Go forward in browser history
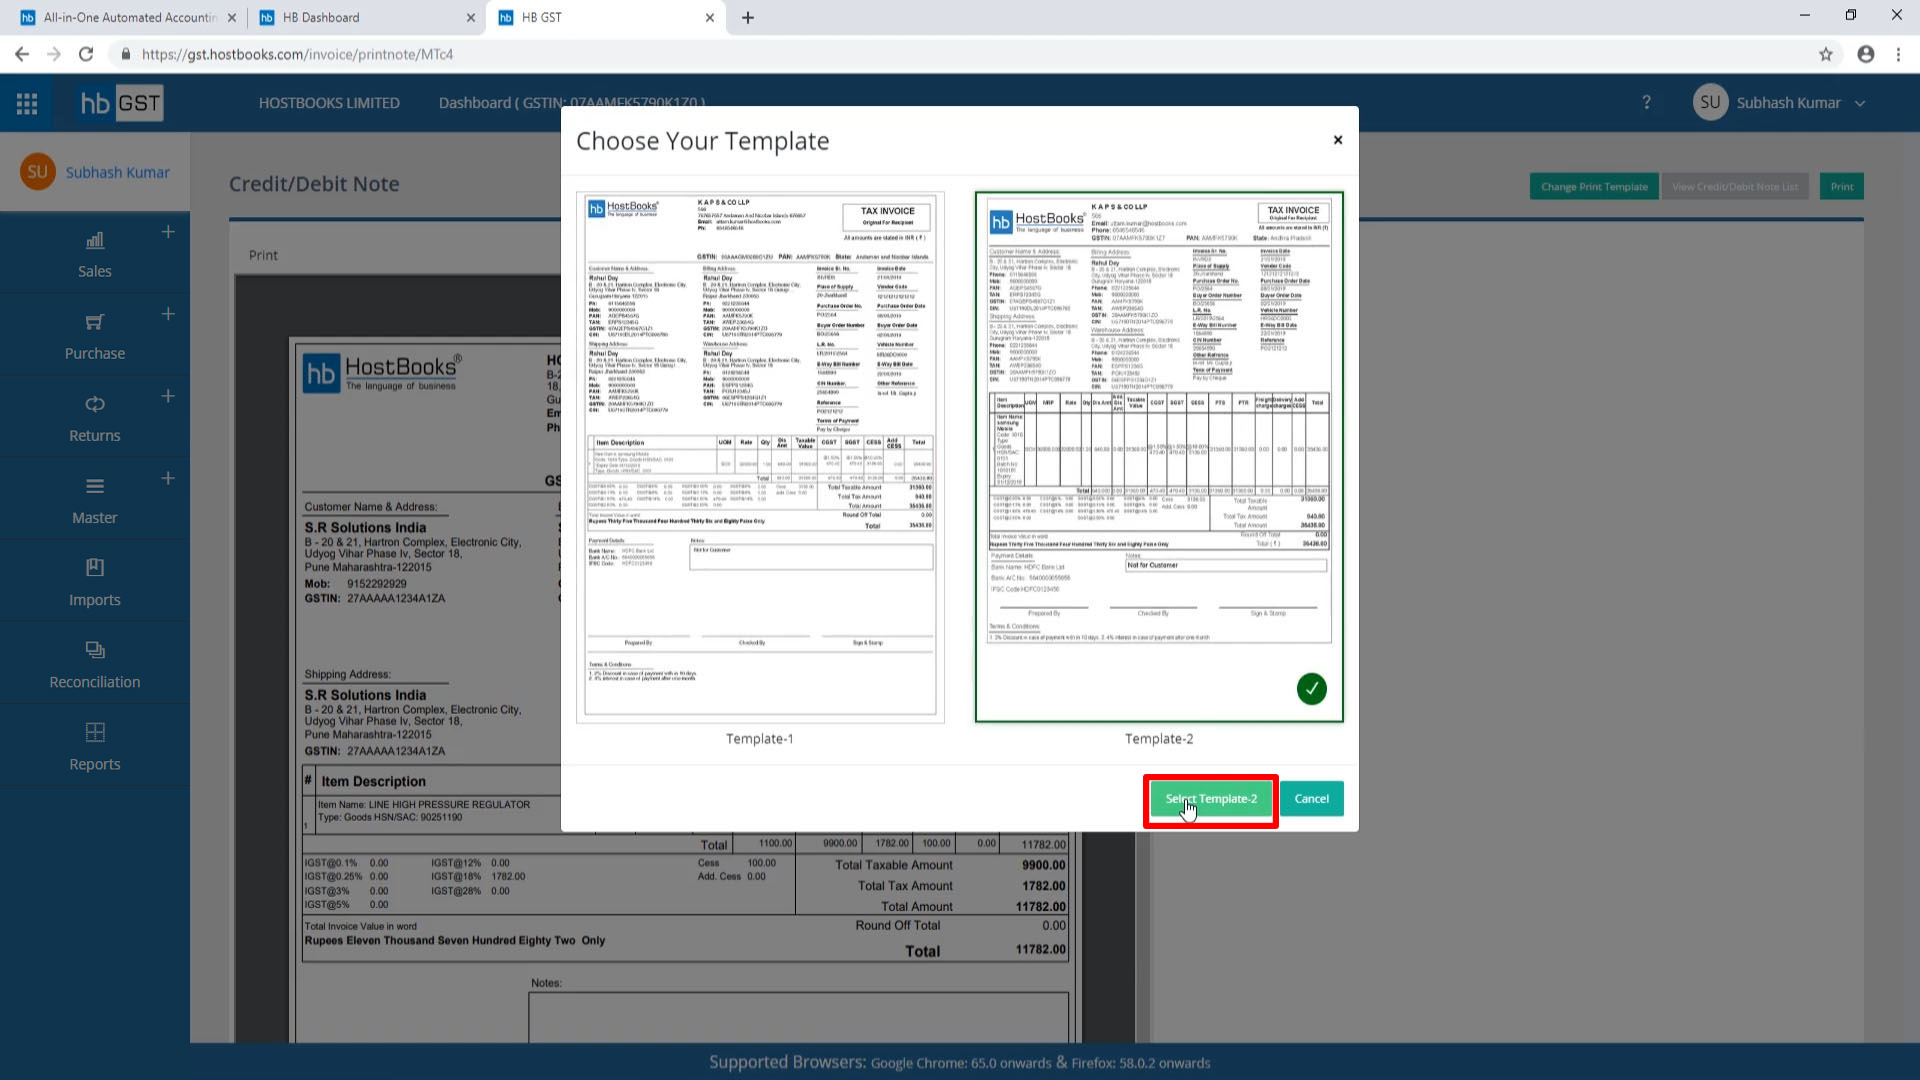The image size is (1920, 1080). click(54, 54)
